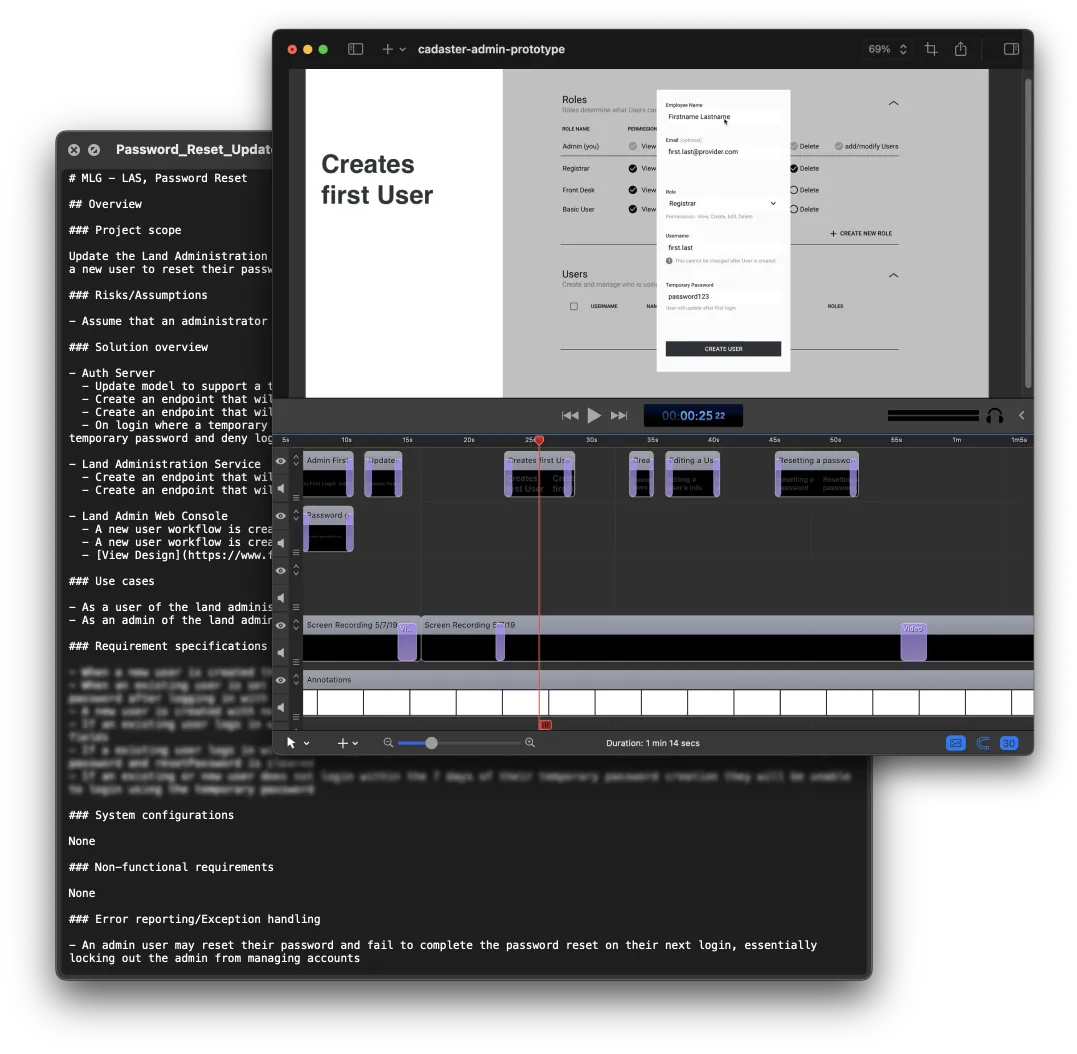Select the pointer tool in the timeline toolbar
The width and height of the screenshot is (1077, 1054).
tap(292, 743)
